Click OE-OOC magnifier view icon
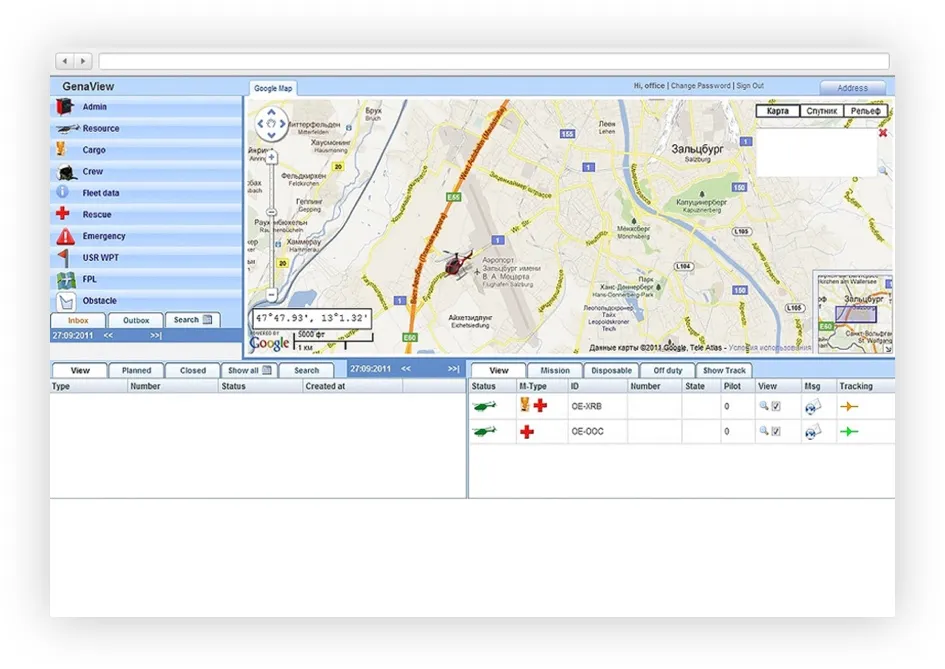 (764, 431)
